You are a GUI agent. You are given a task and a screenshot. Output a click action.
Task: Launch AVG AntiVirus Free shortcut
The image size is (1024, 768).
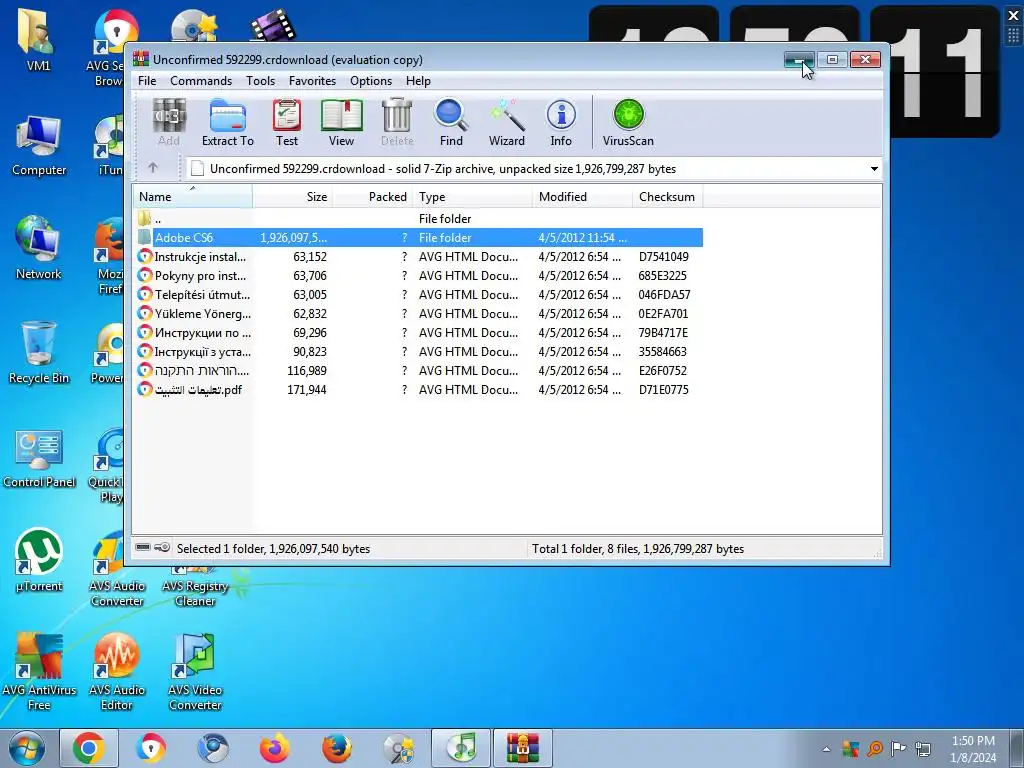(x=39, y=672)
